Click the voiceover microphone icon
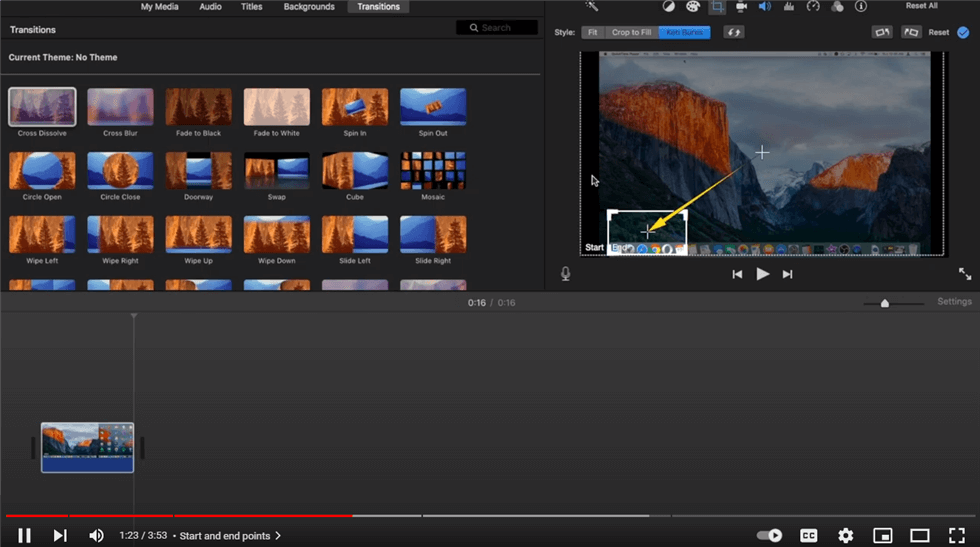 [565, 274]
